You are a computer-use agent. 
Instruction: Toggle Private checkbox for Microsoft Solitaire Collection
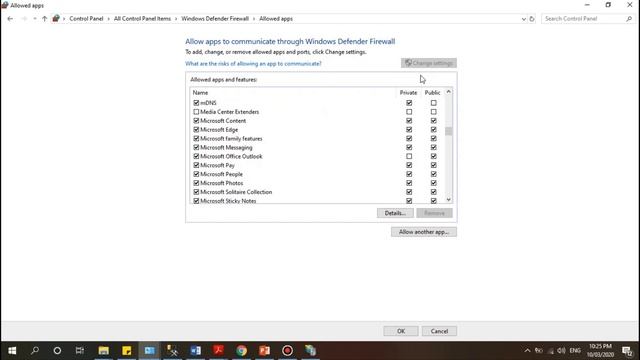click(x=409, y=192)
